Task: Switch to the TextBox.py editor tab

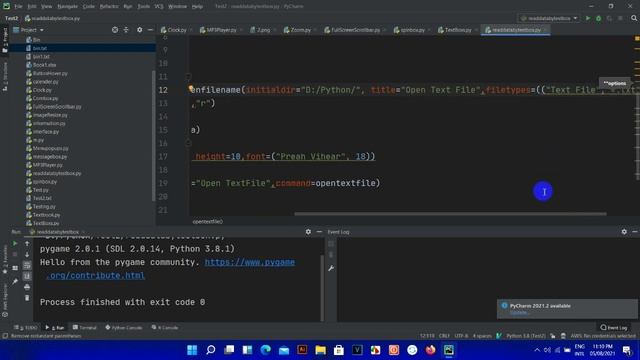Action: [x=458, y=30]
